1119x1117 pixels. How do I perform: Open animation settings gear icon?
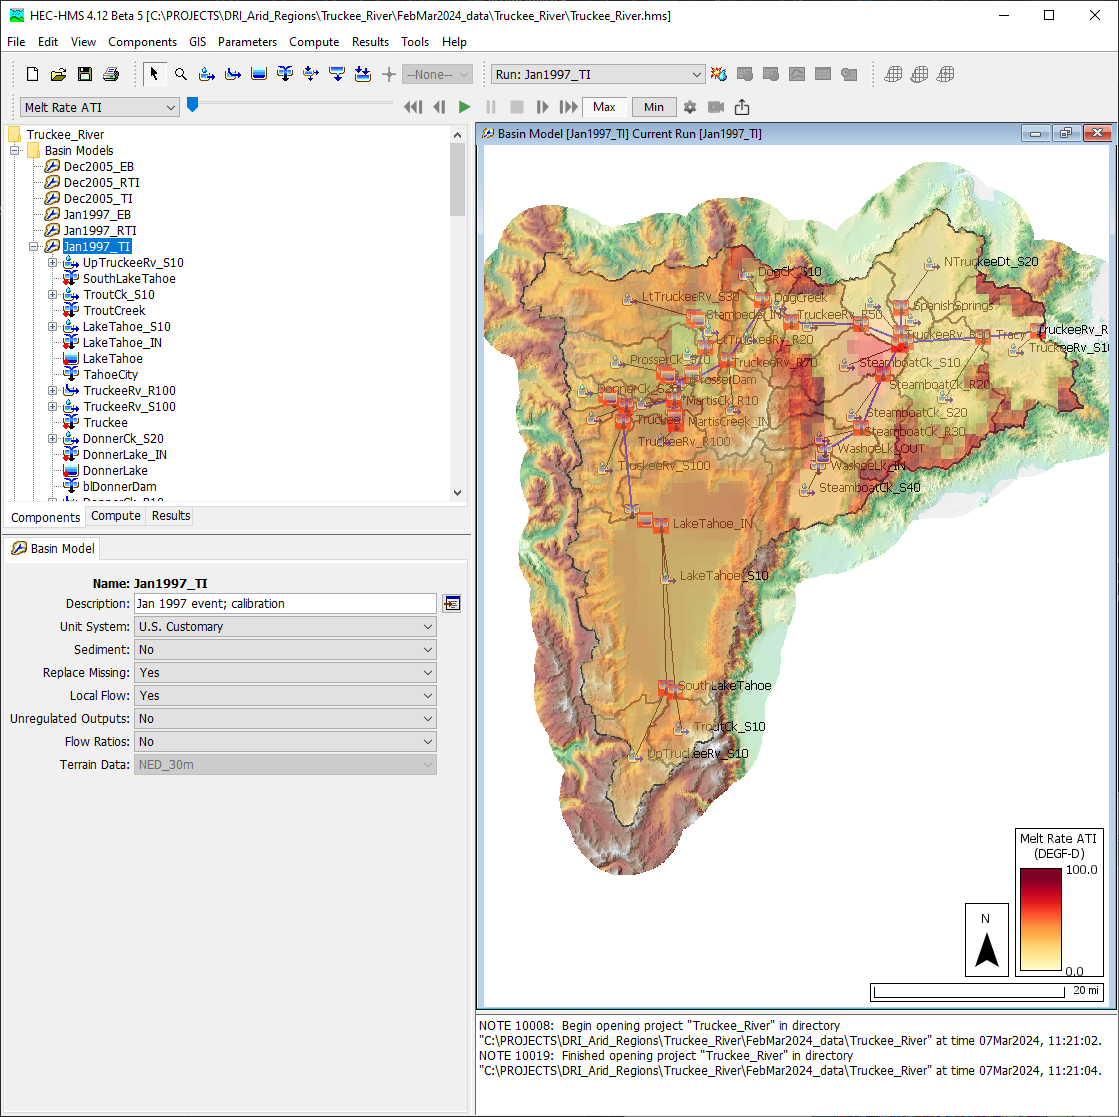[x=689, y=107]
